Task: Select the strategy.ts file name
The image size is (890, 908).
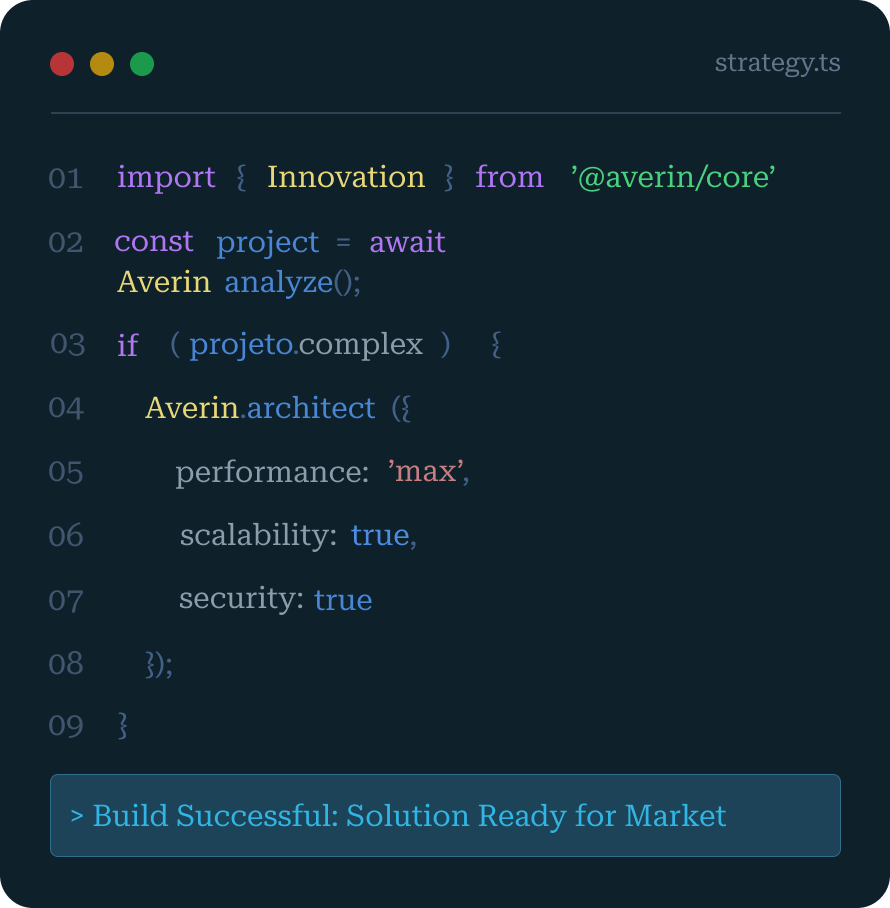Action: point(777,63)
